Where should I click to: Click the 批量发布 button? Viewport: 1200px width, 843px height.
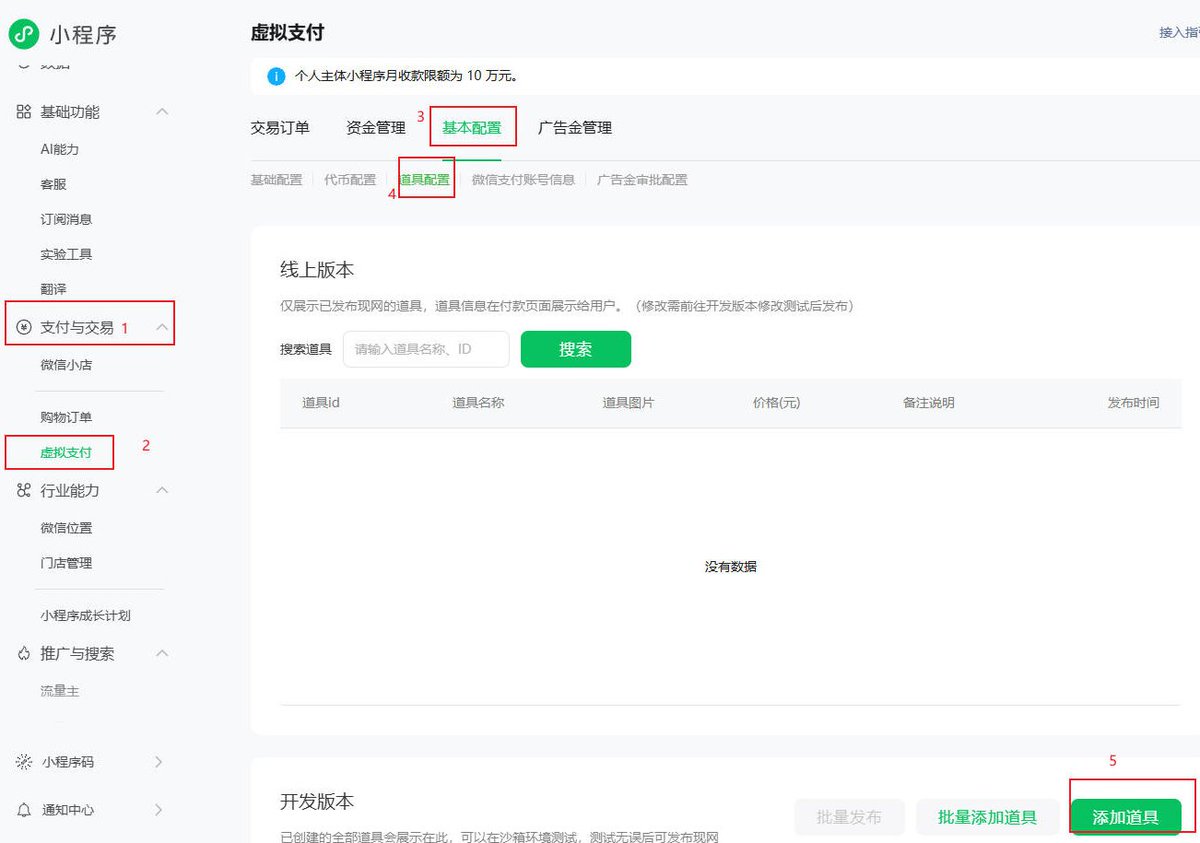click(x=849, y=817)
